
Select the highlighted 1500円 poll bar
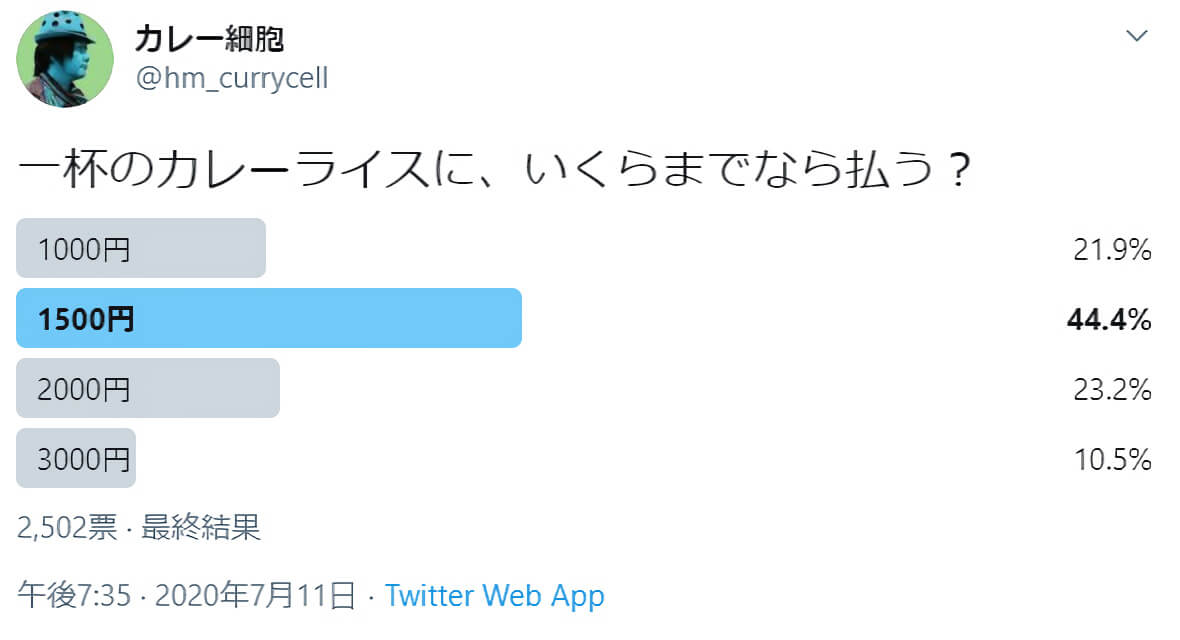(x=269, y=318)
